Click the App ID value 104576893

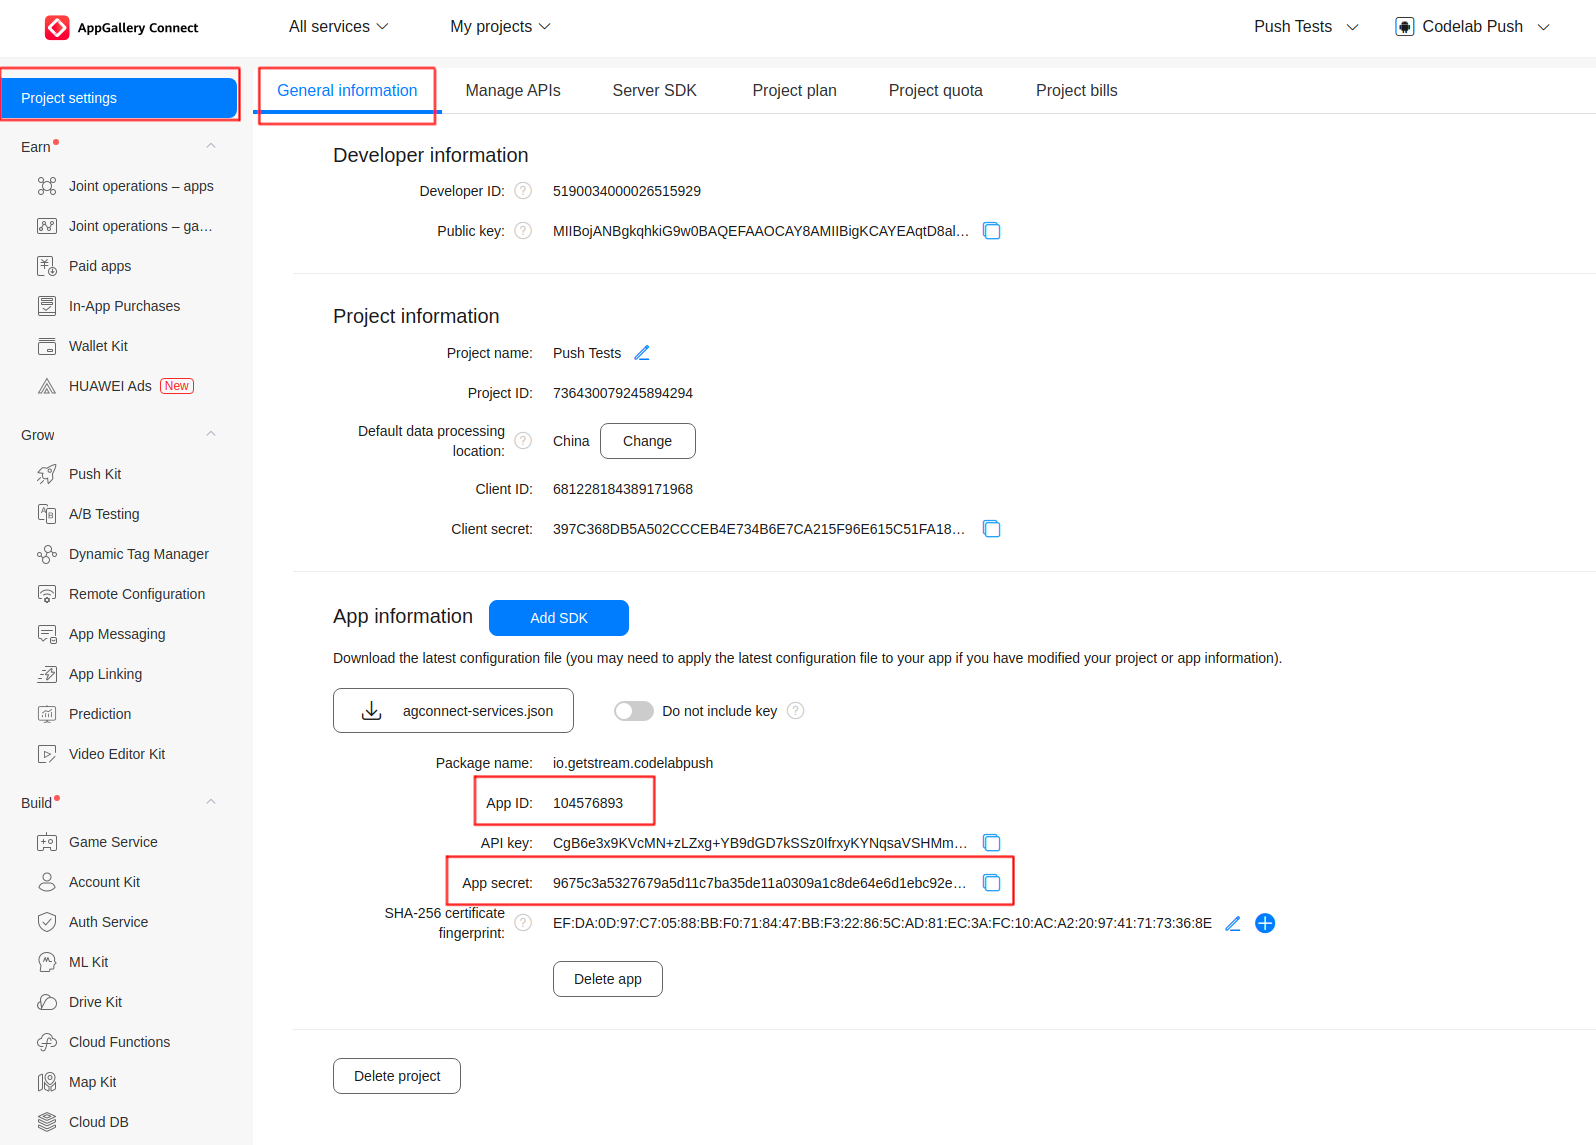point(588,803)
